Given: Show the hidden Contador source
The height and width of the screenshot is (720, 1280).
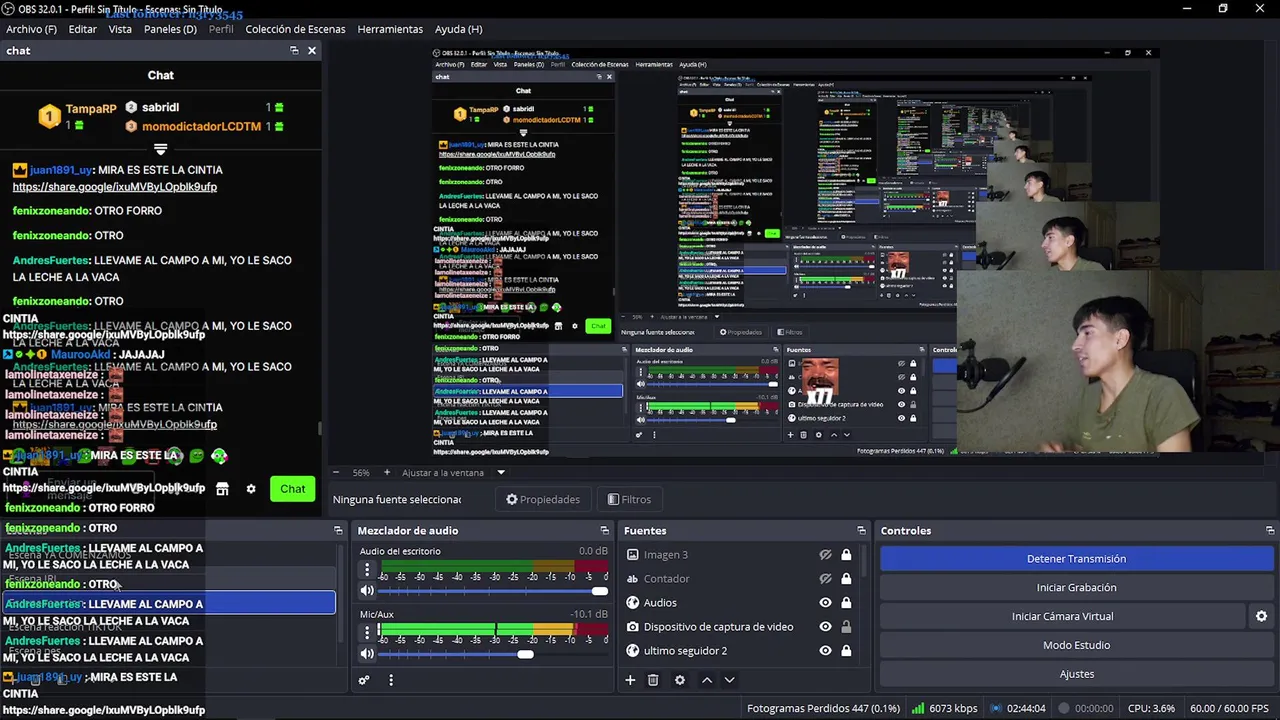Looking at the screenshot, I should click(x=825, y=579).
